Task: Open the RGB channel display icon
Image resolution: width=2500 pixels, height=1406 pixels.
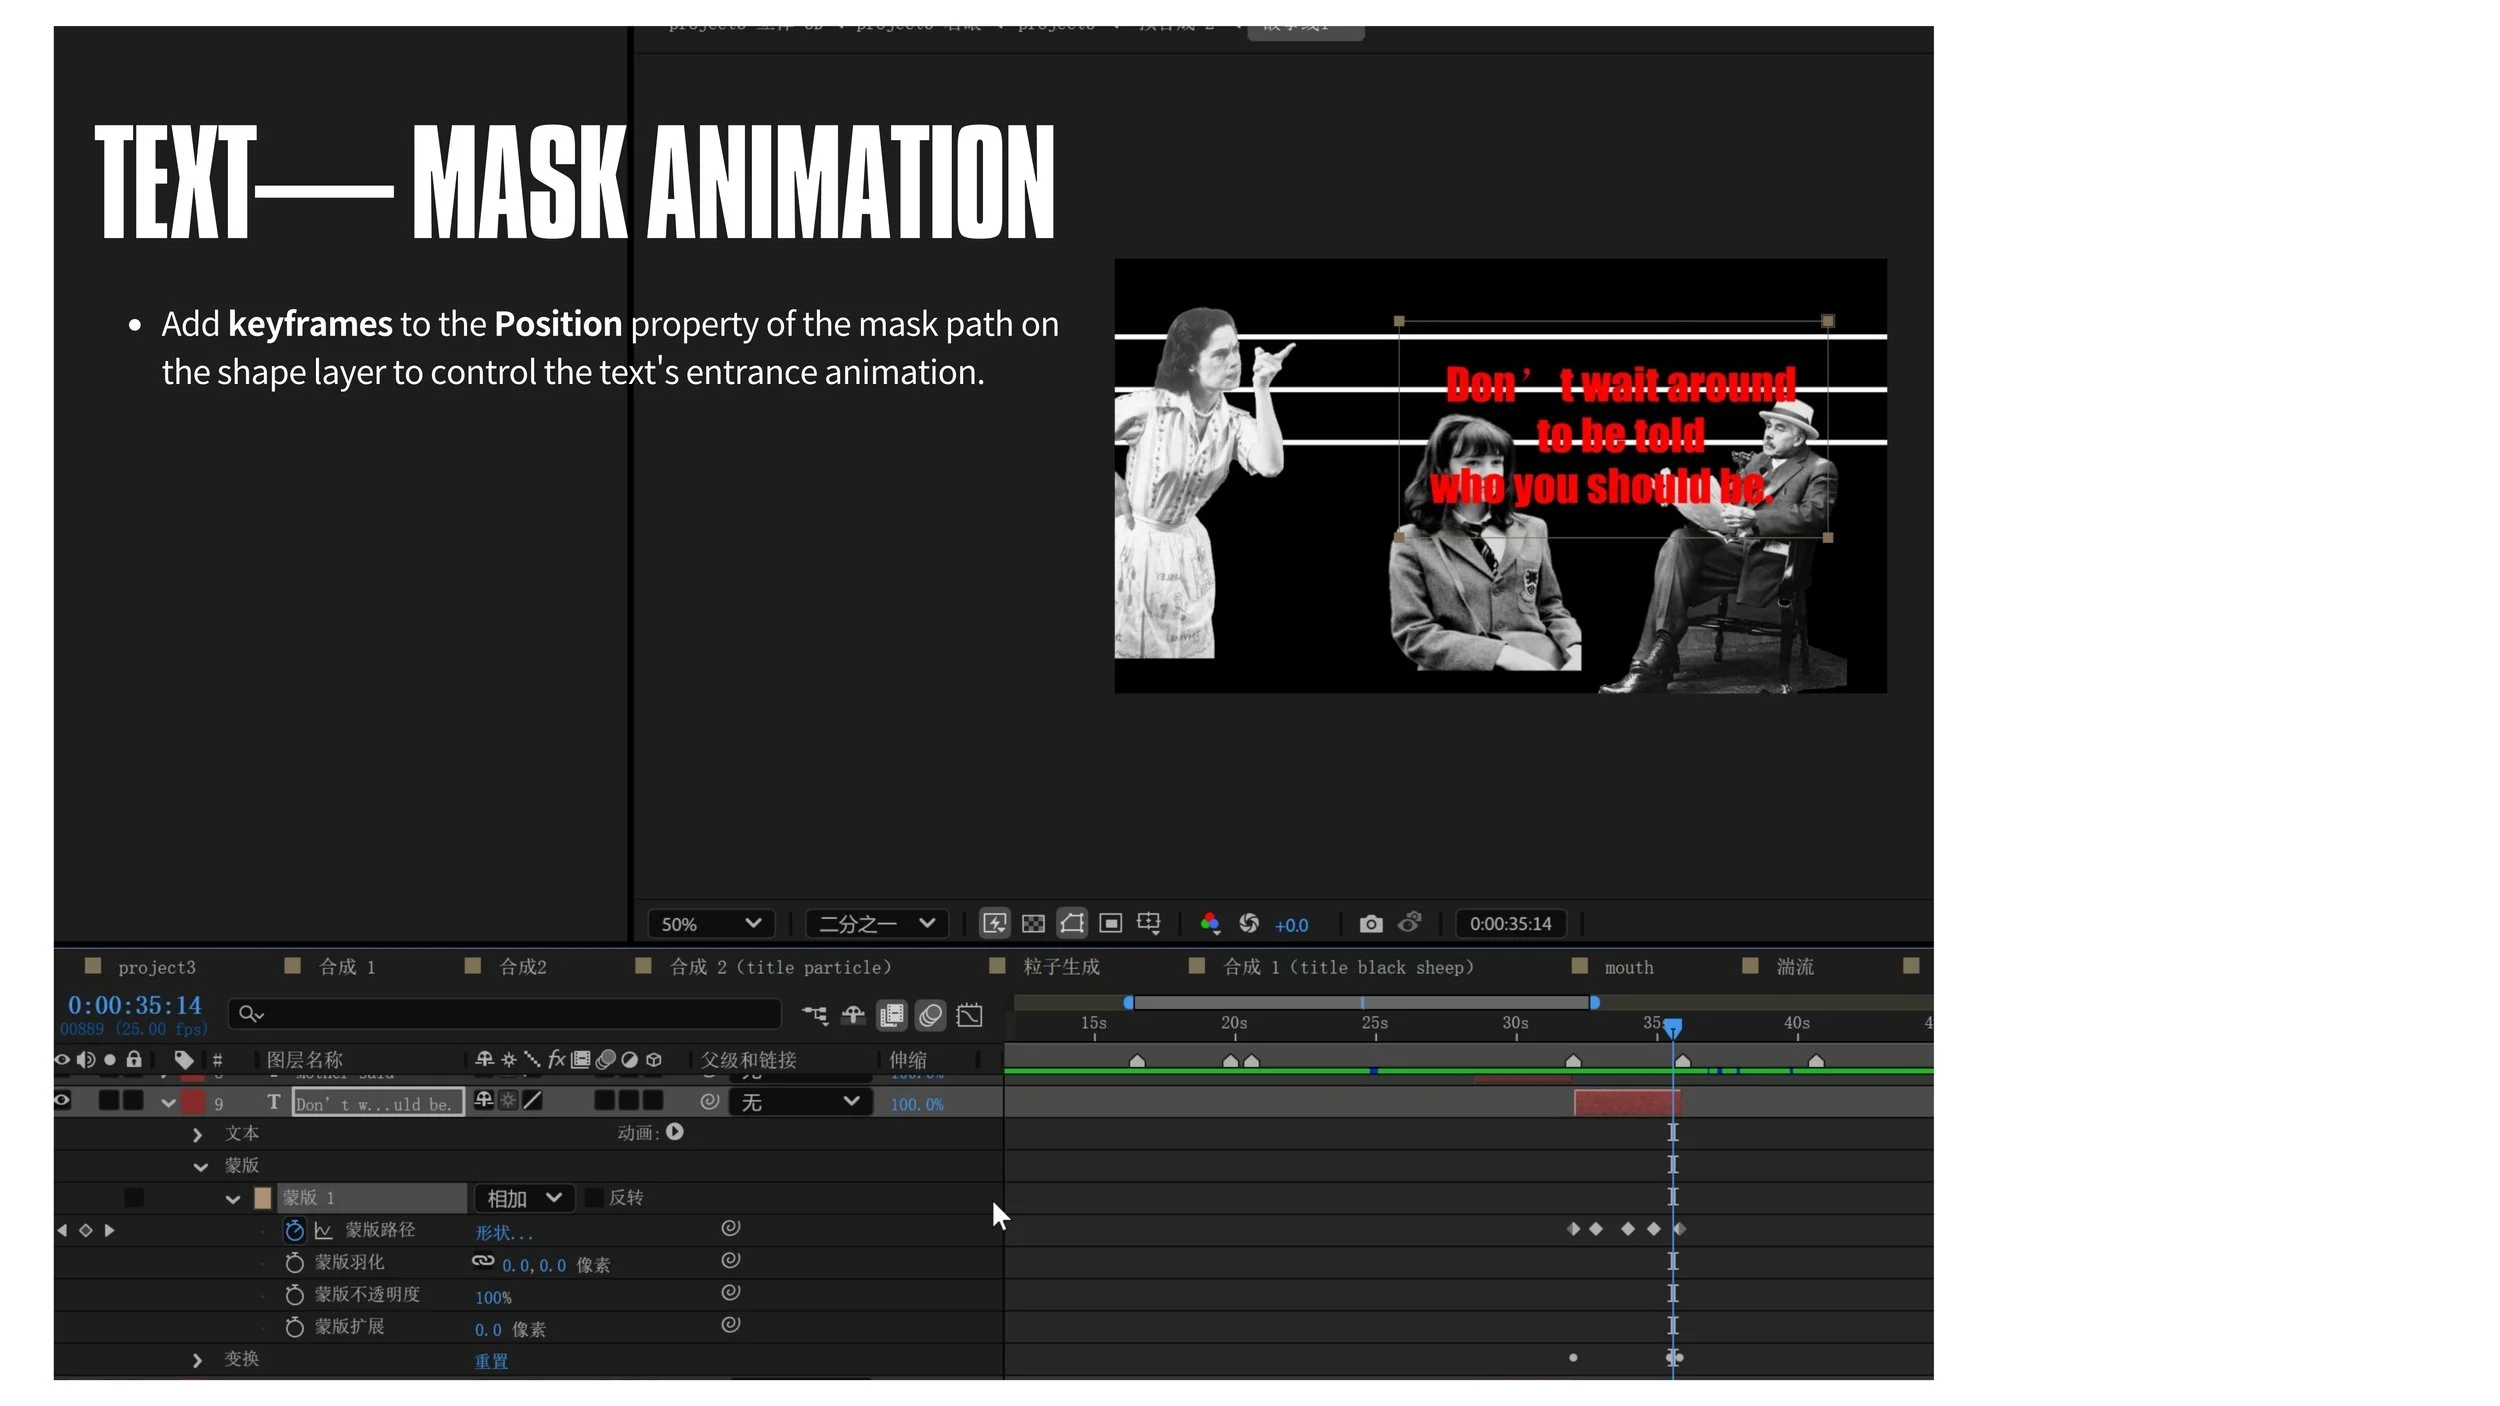Action: tap(1210, 924)
